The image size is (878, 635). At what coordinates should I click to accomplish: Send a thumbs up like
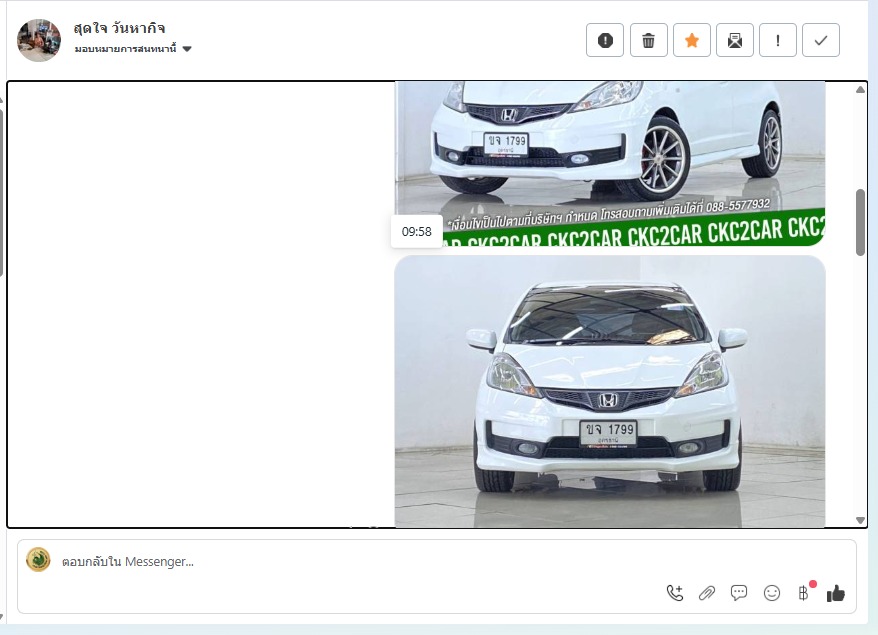click(x=836, y=593)
